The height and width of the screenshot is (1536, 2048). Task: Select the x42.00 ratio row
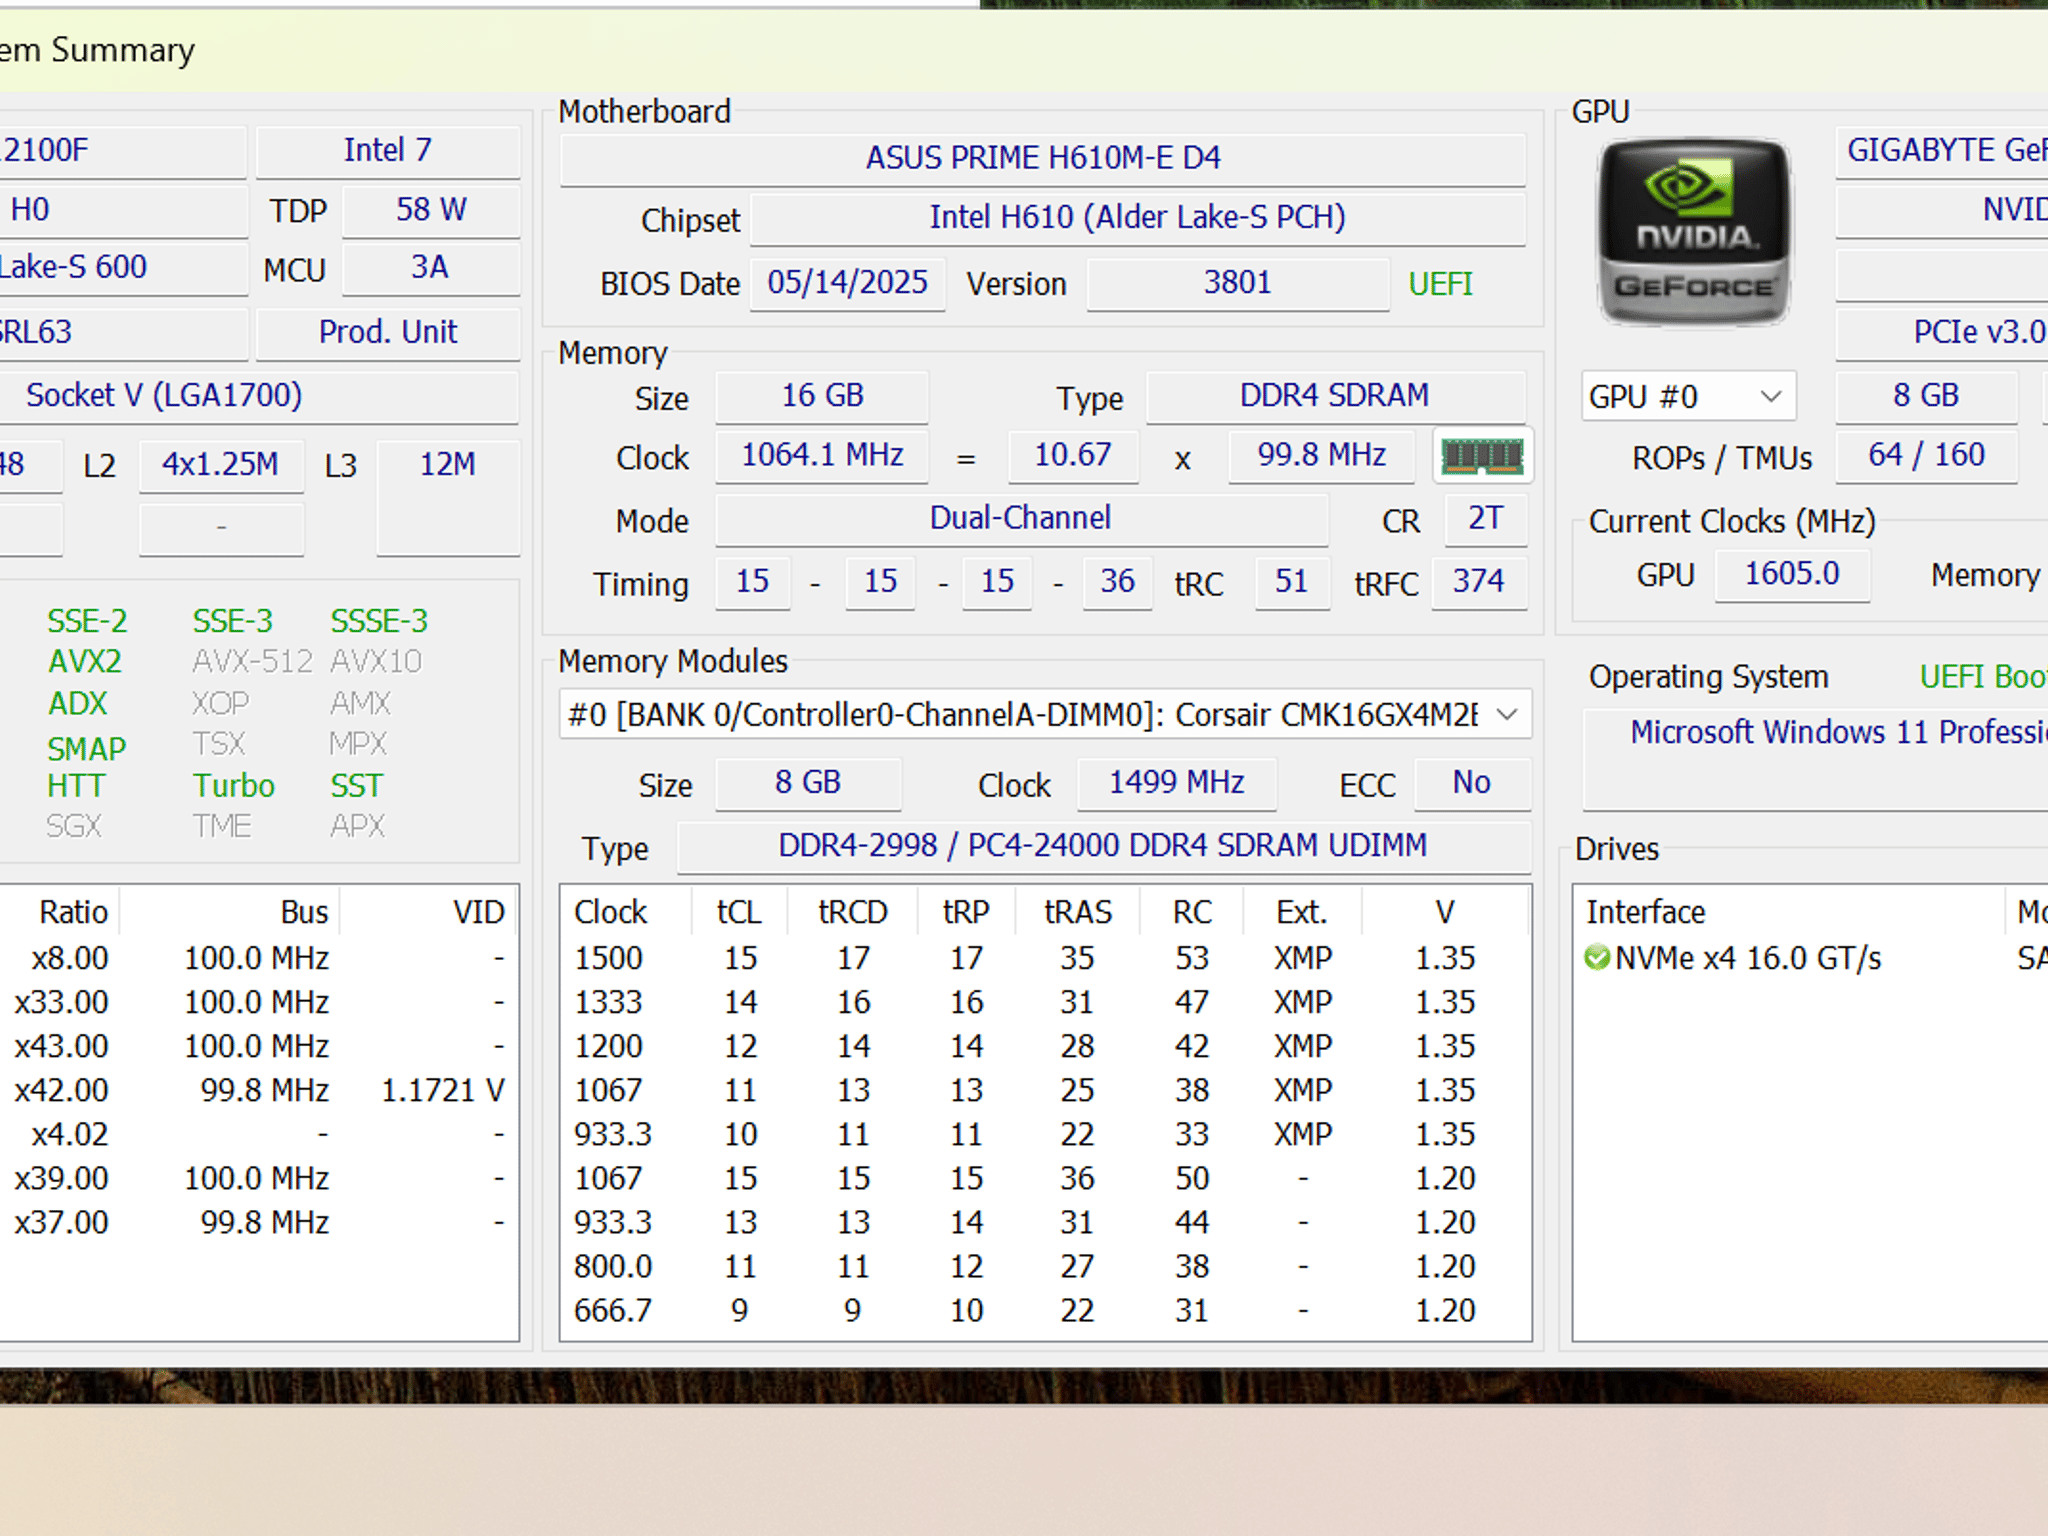coord(258,1090)
